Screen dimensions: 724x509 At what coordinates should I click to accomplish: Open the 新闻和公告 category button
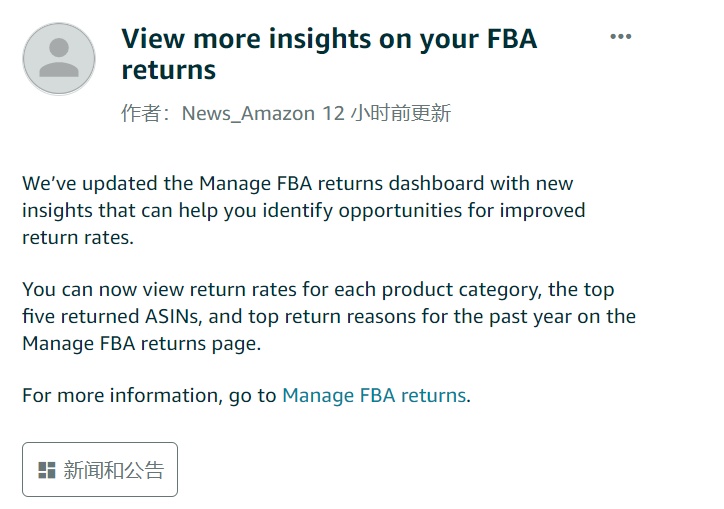(x=100, y=470)
